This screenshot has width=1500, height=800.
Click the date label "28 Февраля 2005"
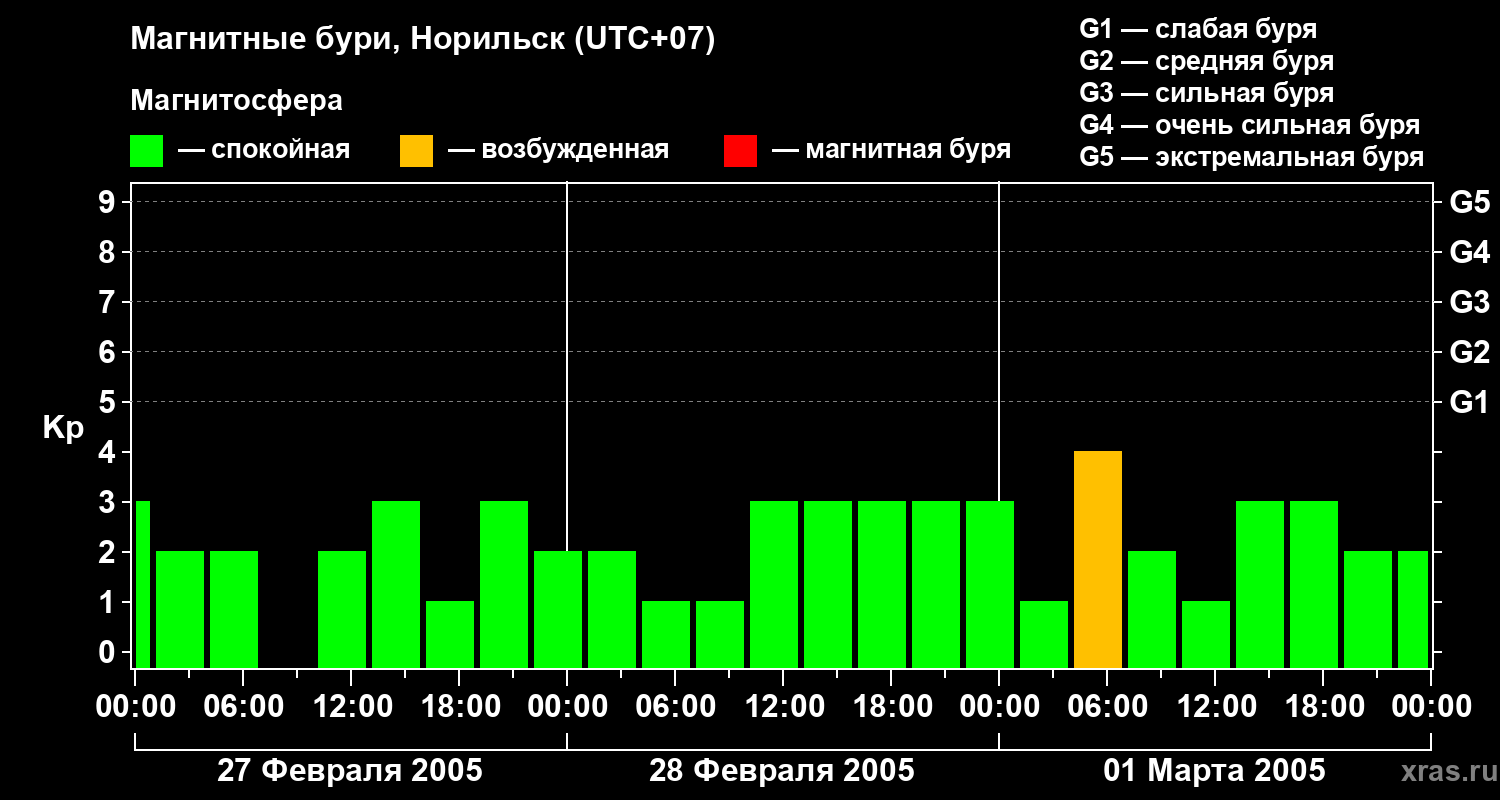[782, 771]
